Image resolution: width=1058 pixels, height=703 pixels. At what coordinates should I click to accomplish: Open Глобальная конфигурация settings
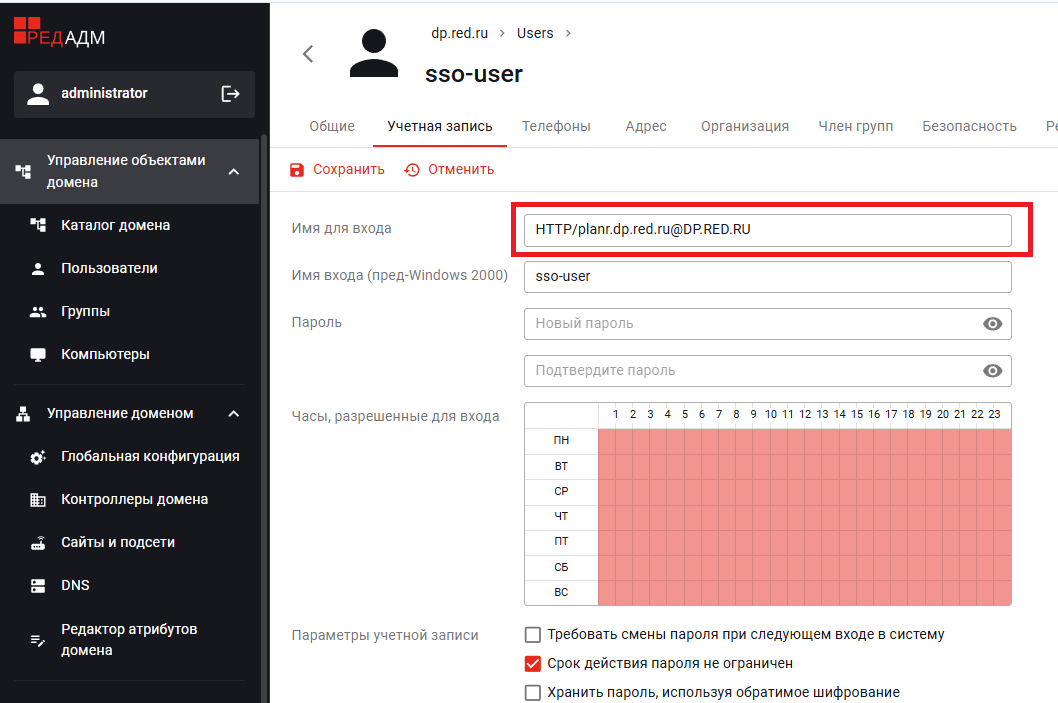click(x=150, y=457)
